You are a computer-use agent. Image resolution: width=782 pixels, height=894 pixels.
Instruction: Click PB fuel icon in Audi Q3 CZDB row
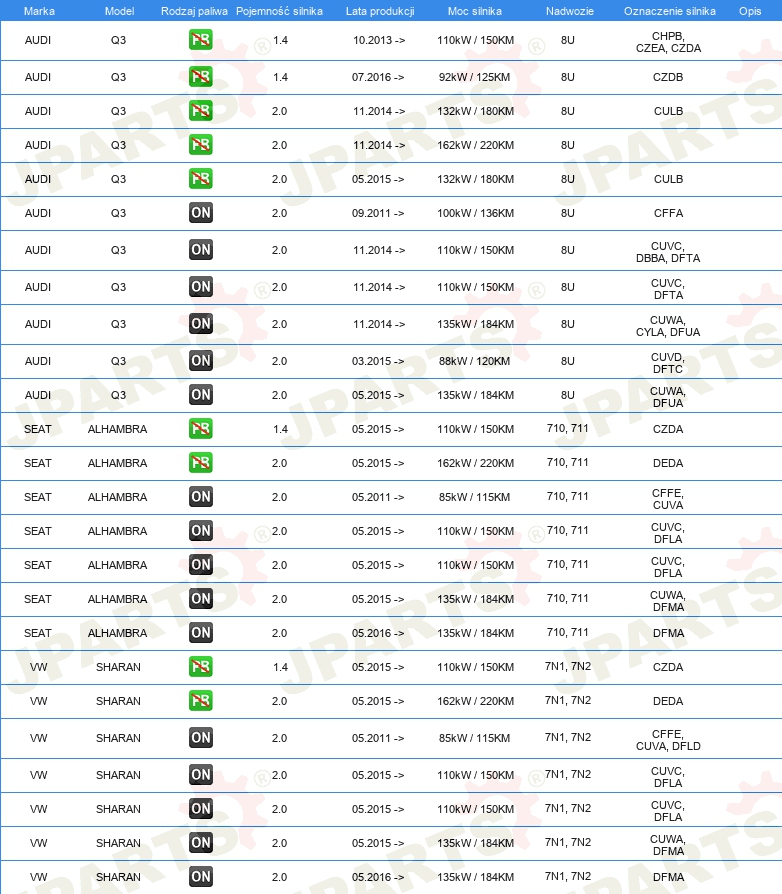tap(201, 76)
